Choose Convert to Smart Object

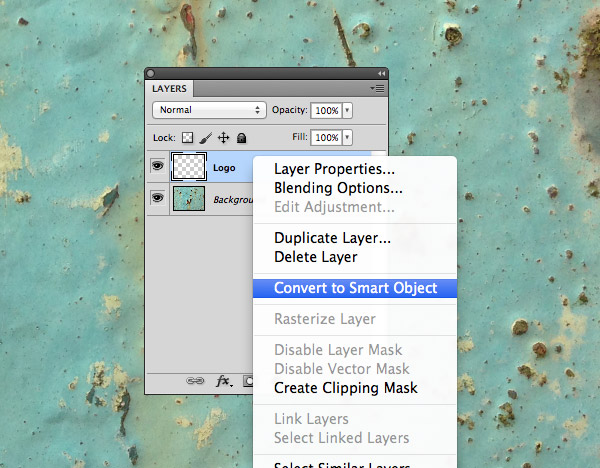[355, 288]
